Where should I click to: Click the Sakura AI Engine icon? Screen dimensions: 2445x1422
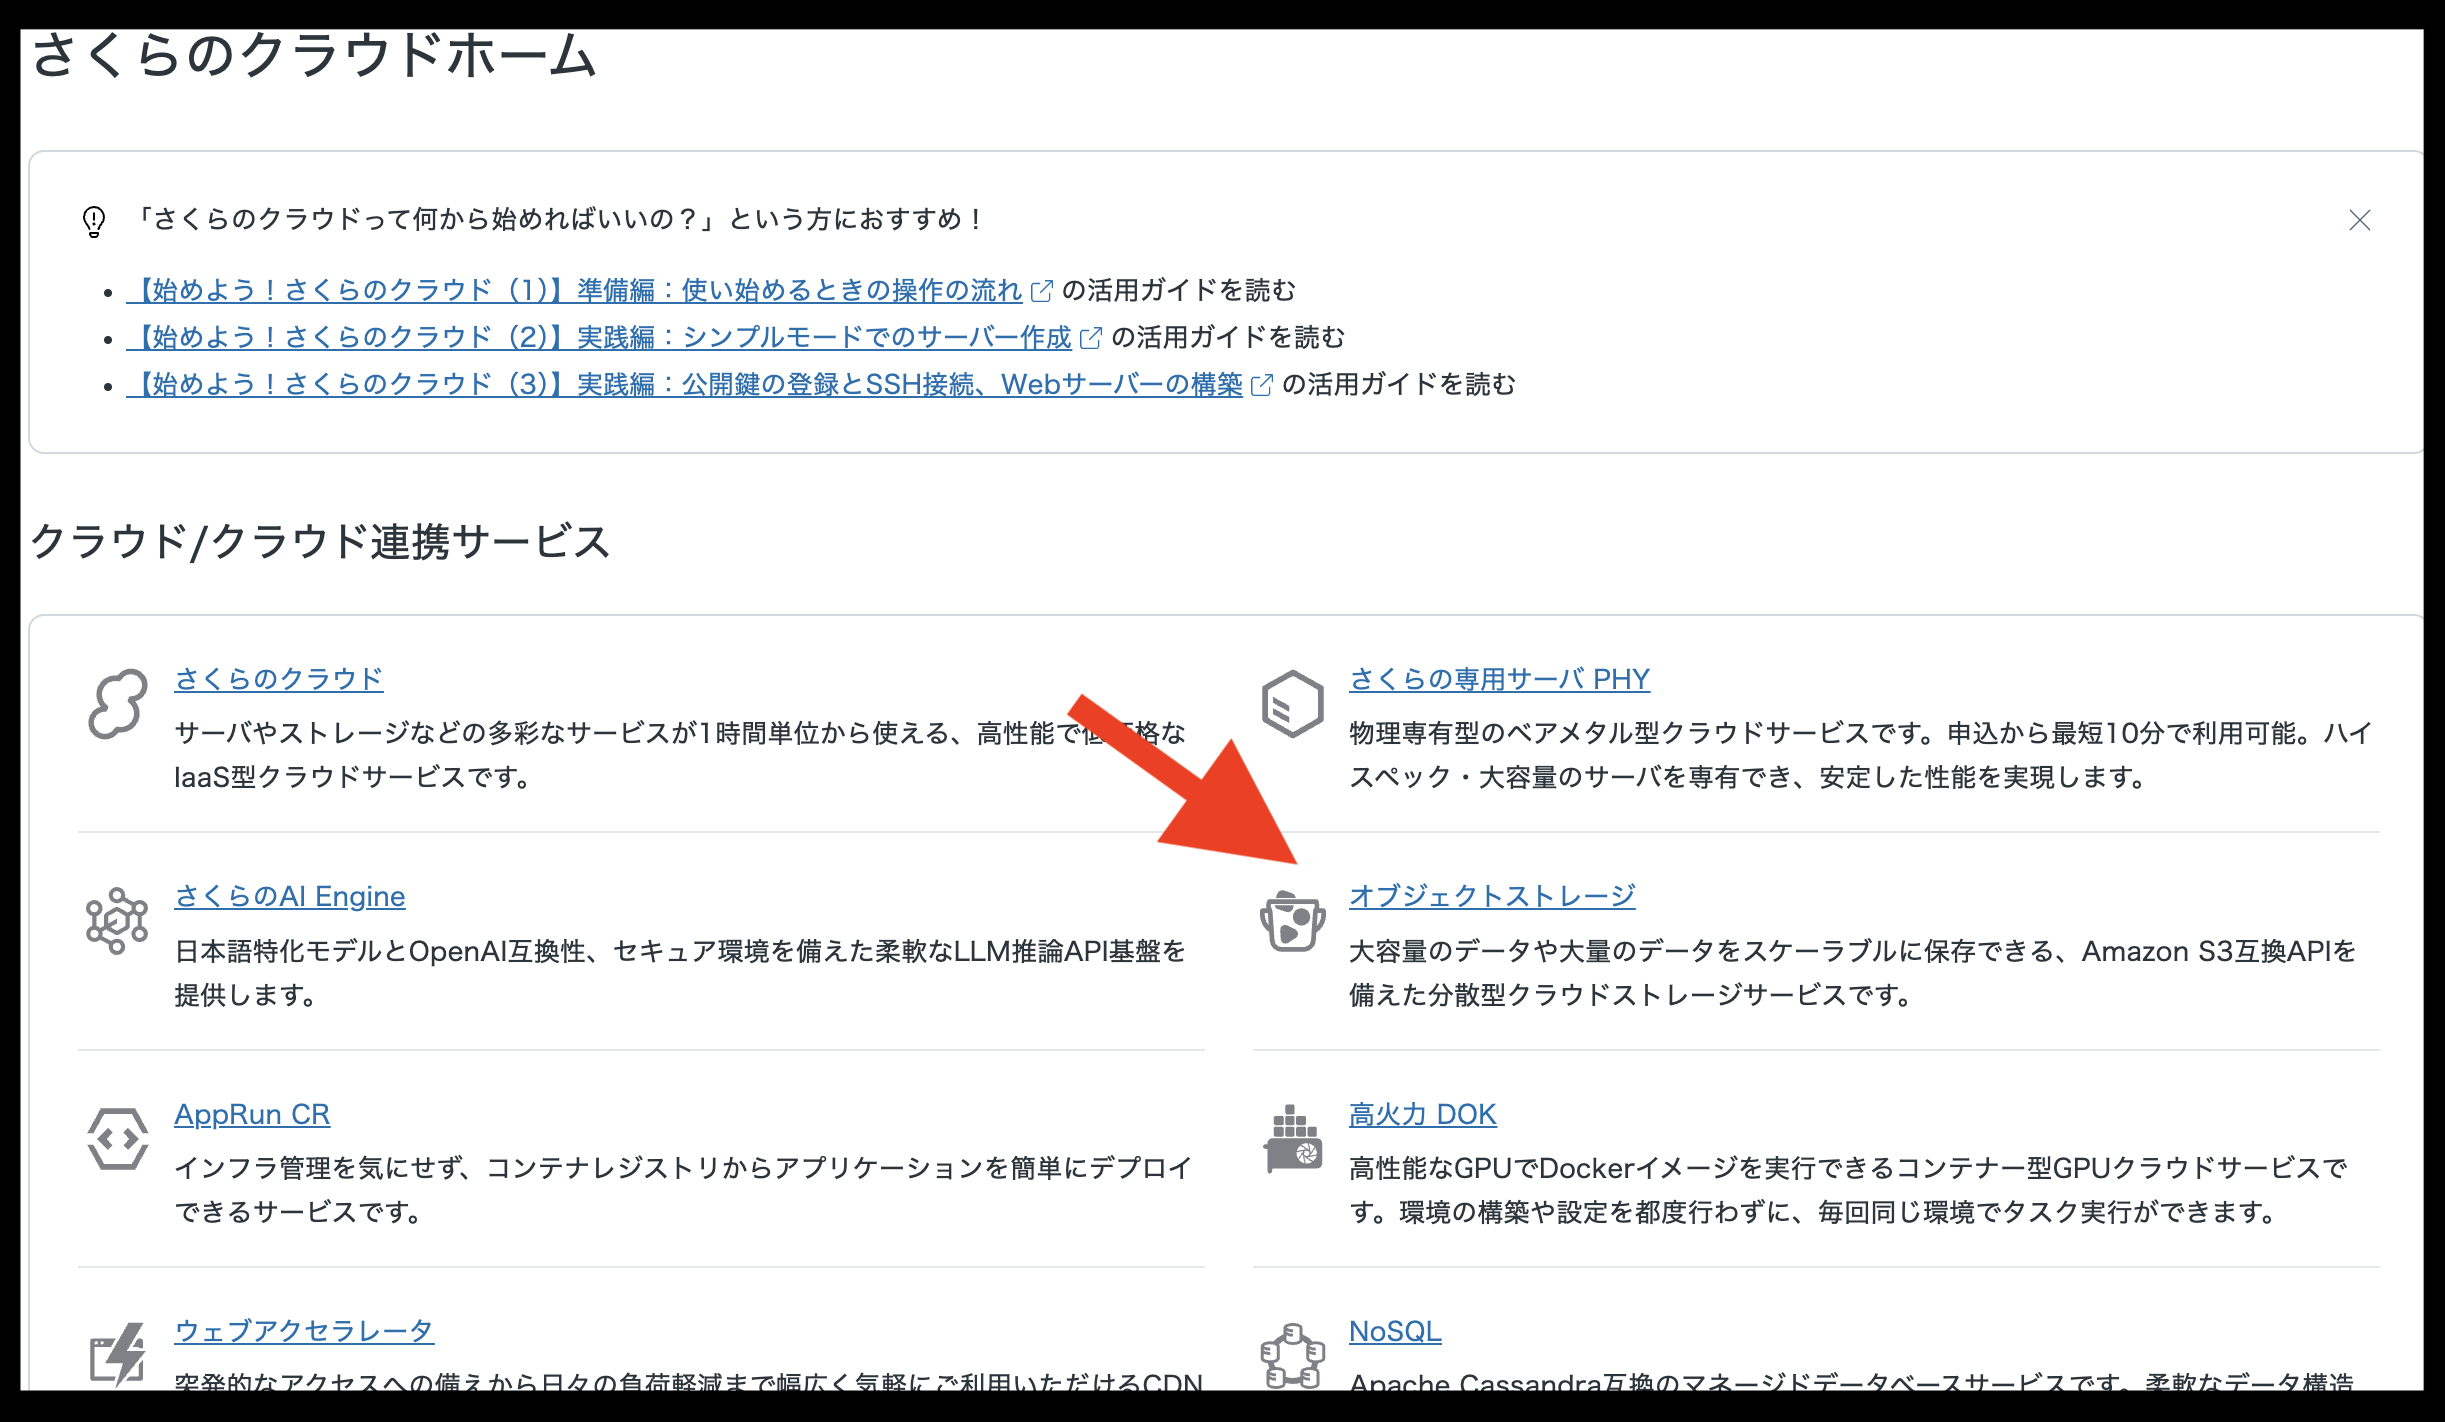pos(117,921)
